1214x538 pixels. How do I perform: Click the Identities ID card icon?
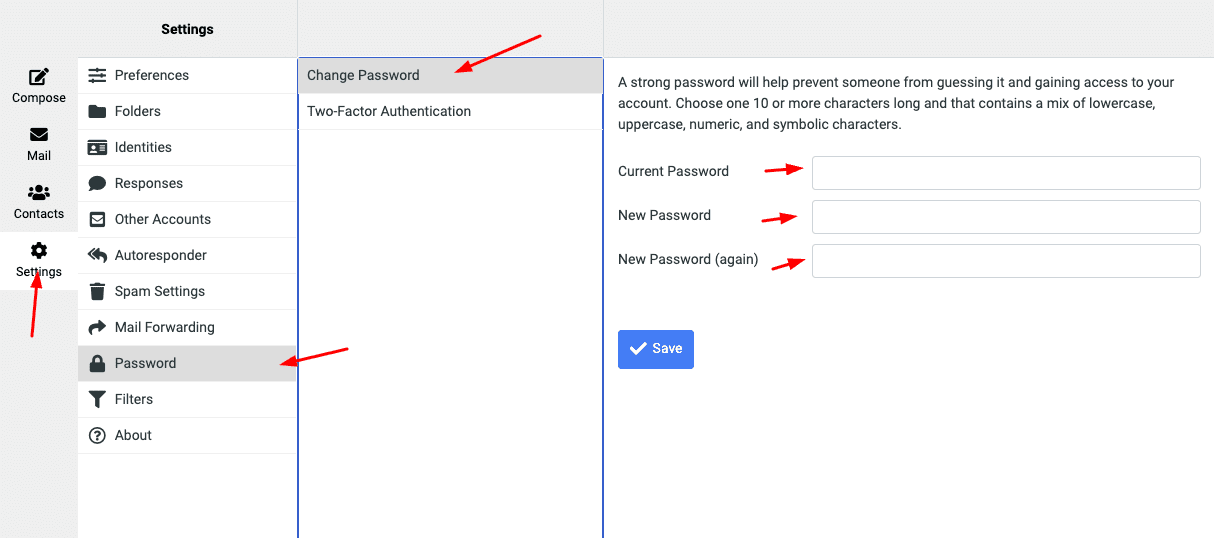(97, 147)
